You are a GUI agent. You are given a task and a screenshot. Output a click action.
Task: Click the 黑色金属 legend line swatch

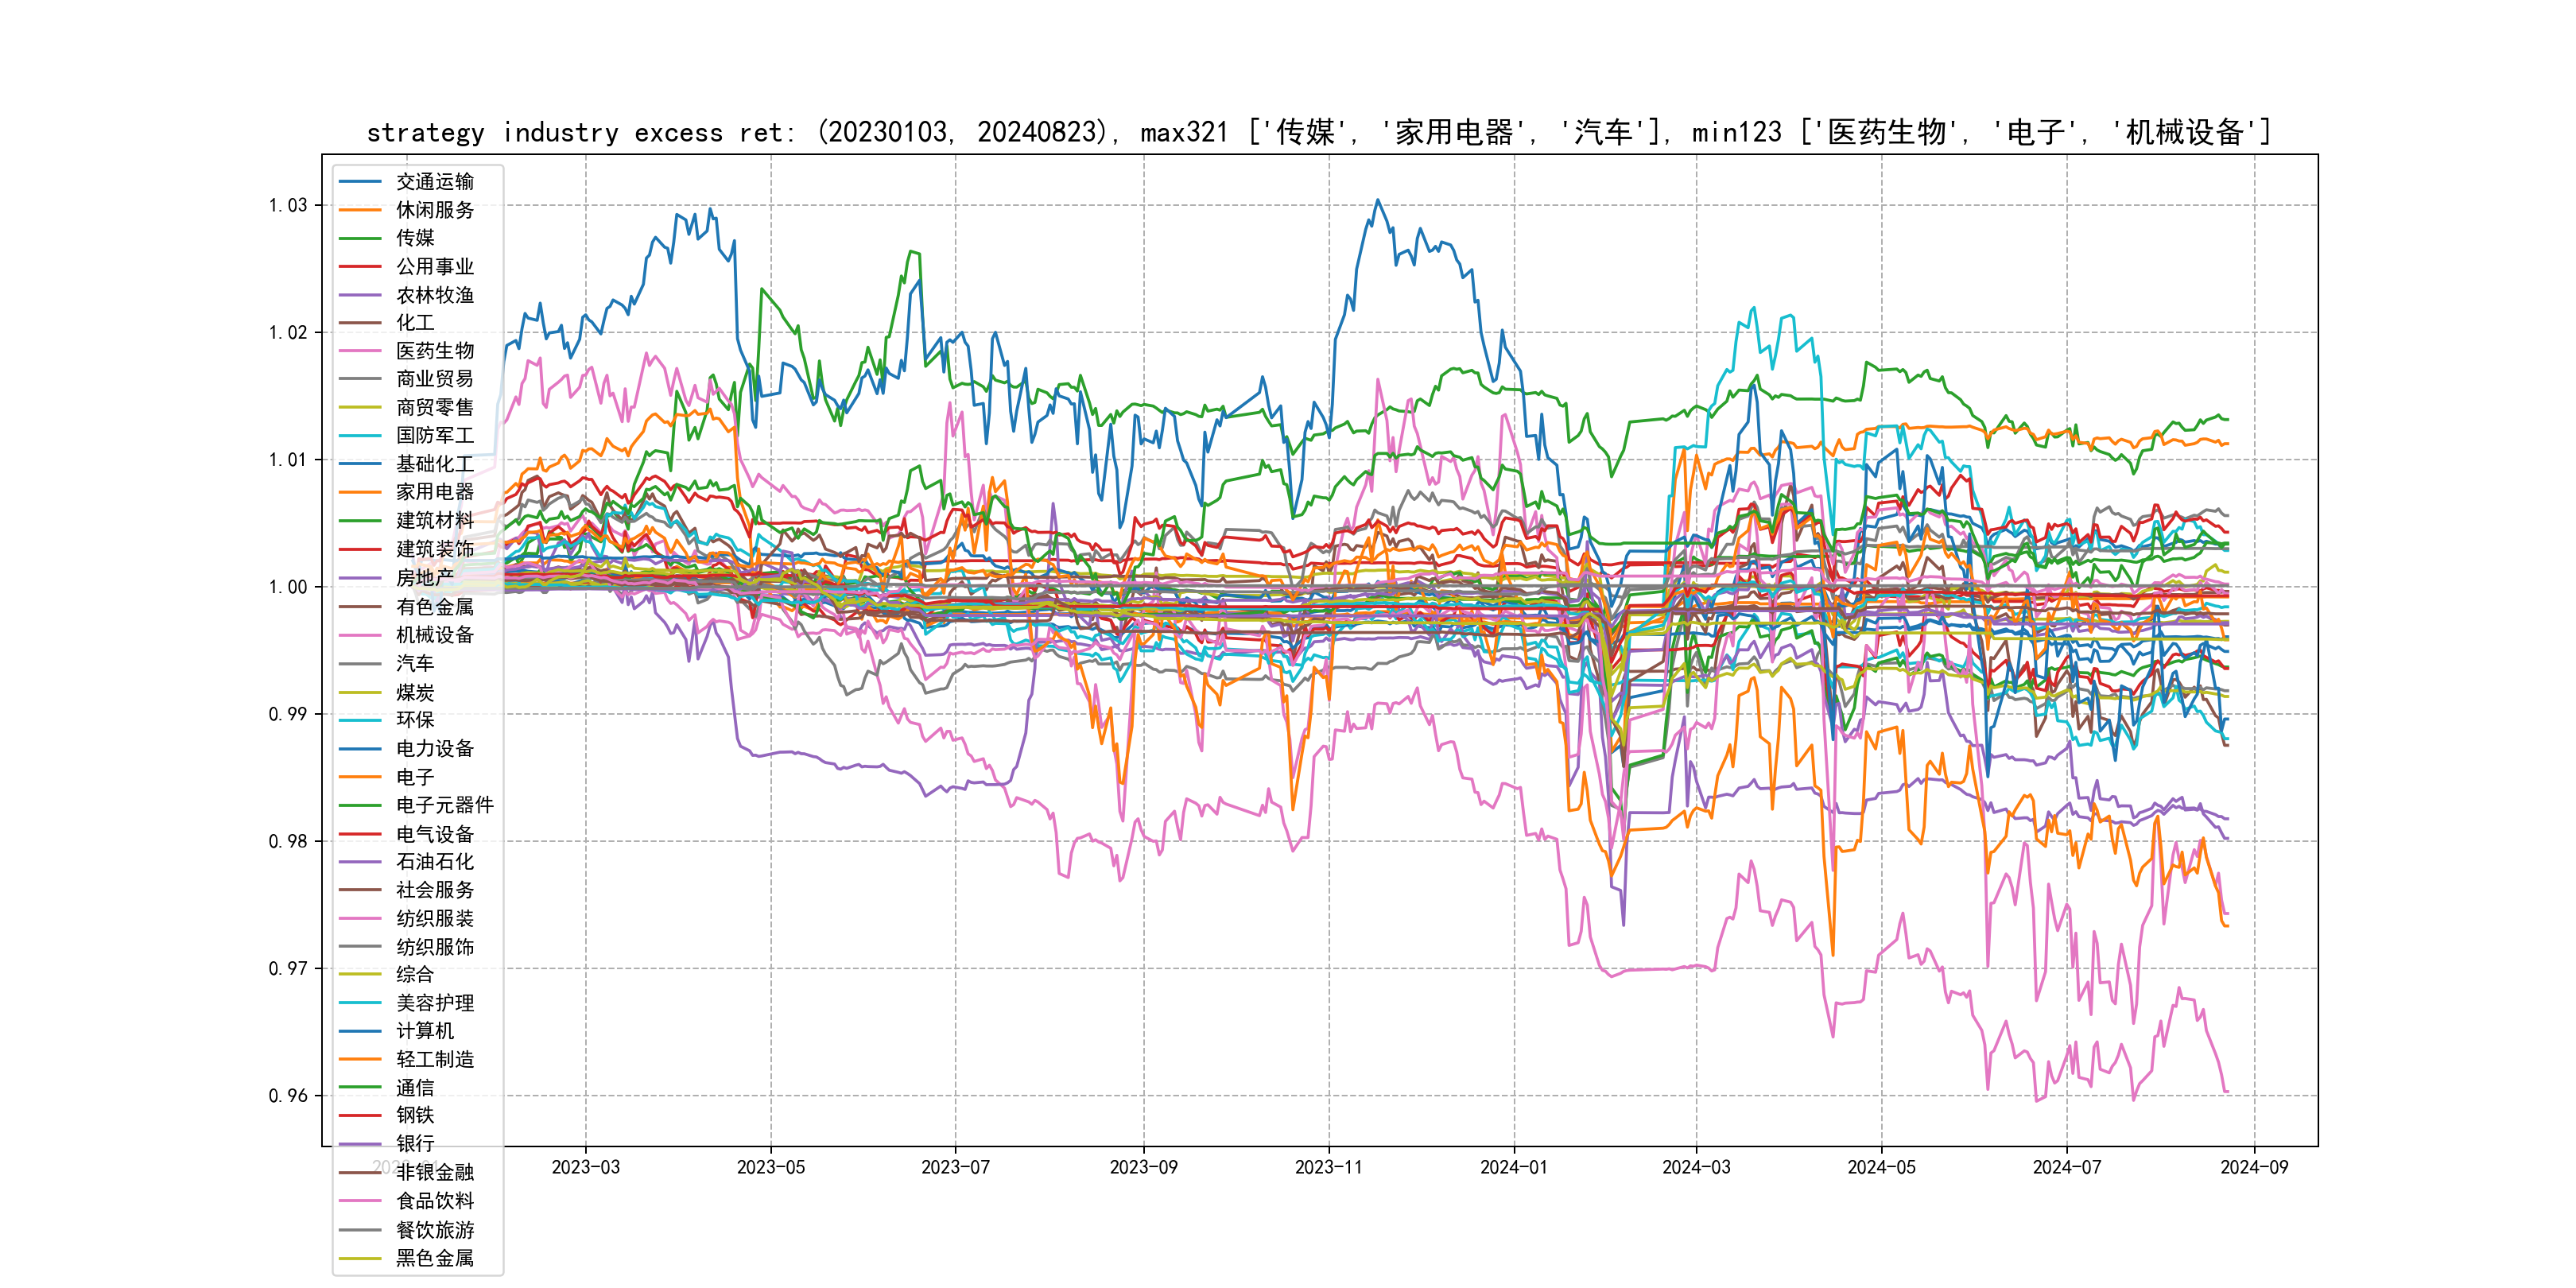pos(360,1258)
